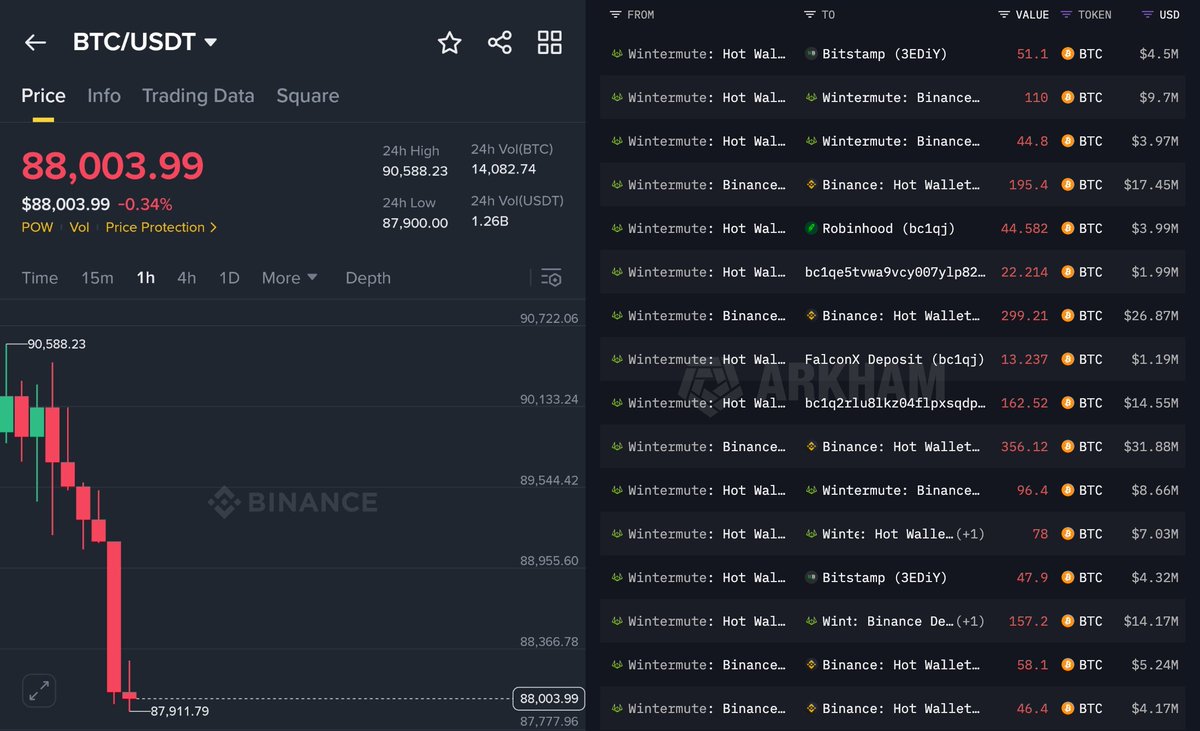
Task: Click the Bitstamp icon in the 51.1 BTC row
Action: tap(811, 54)
